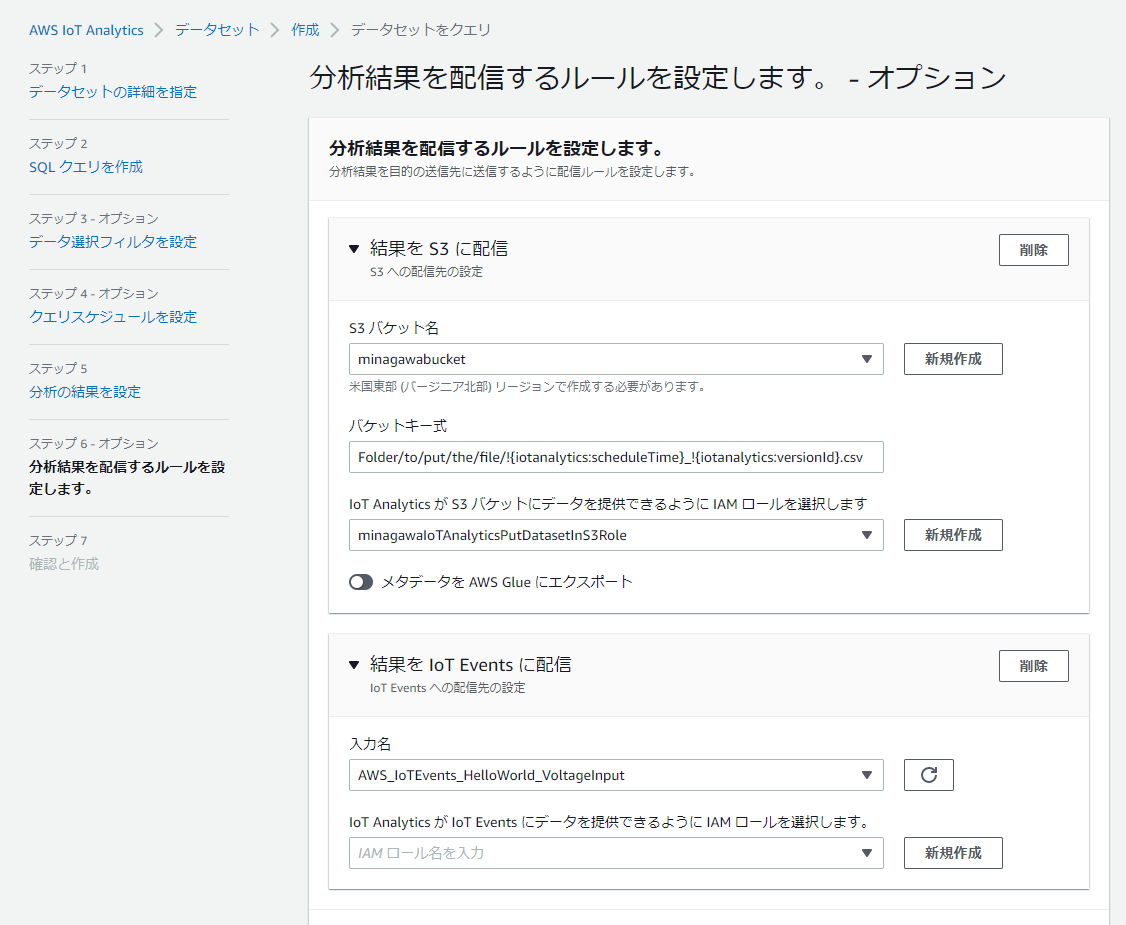Screen dimensions: 1126x925
Task: Go to the 作成 breadcrumb link
Action: click(x=305, y=30)
